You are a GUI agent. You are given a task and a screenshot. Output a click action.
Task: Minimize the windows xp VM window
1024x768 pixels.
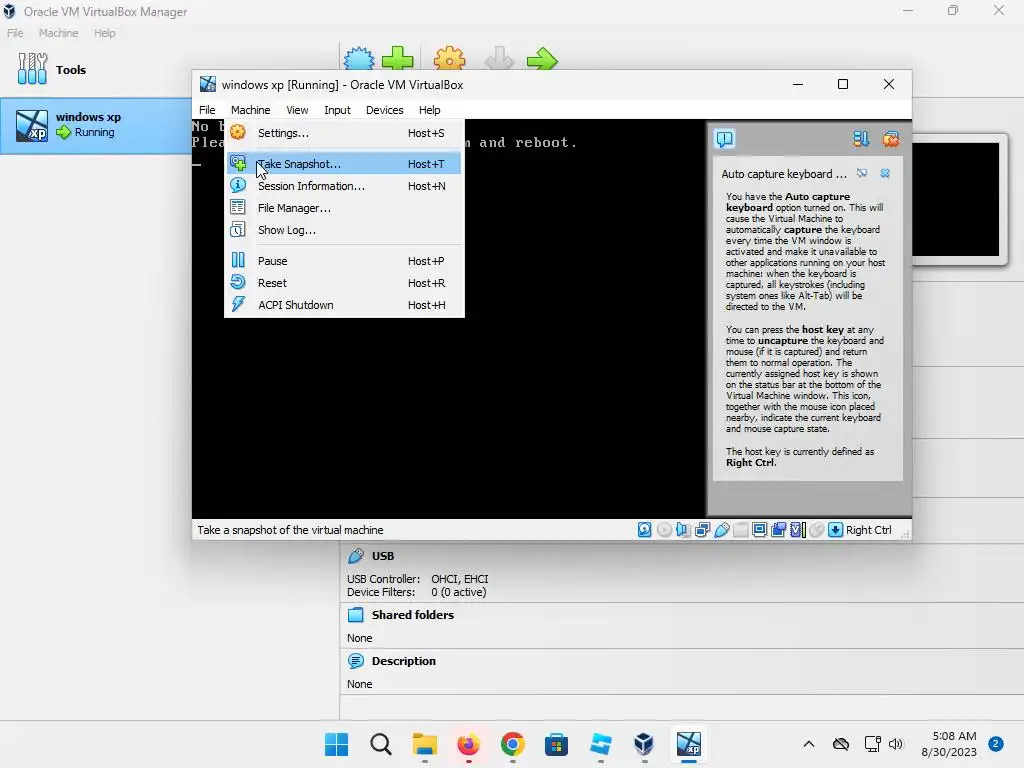click(797, 84)
